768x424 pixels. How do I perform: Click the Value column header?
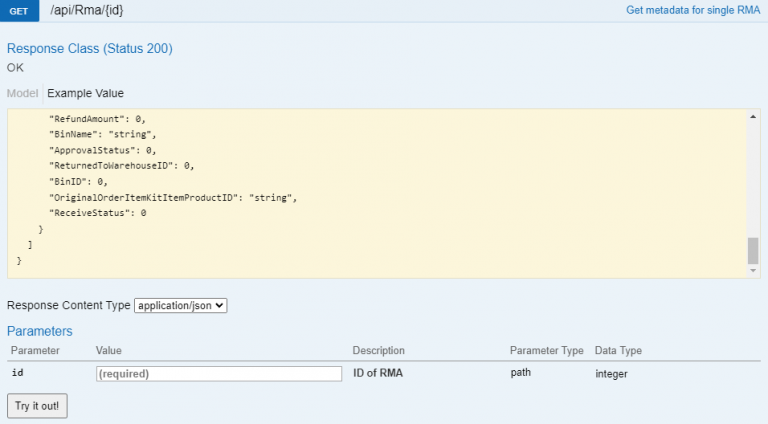(x=109, y=351)
